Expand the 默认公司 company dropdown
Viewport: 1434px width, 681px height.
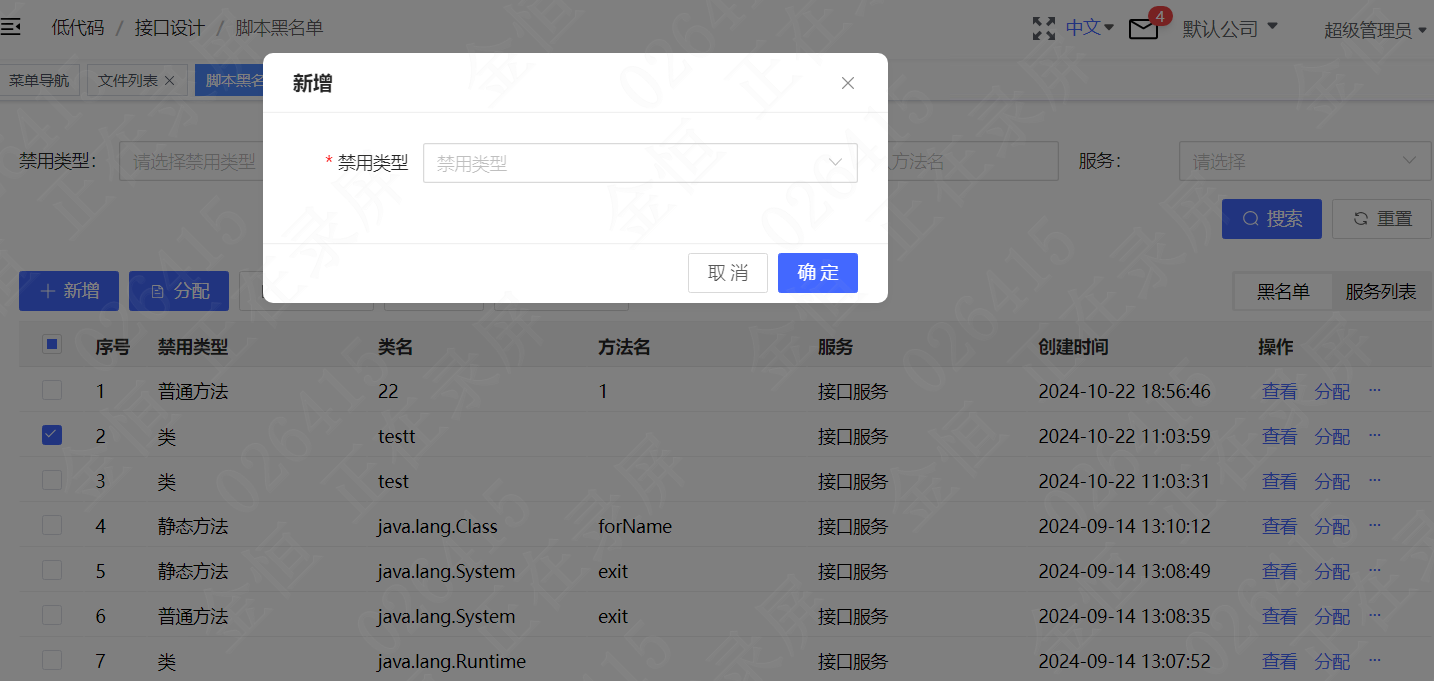[x=1230, y=28]
